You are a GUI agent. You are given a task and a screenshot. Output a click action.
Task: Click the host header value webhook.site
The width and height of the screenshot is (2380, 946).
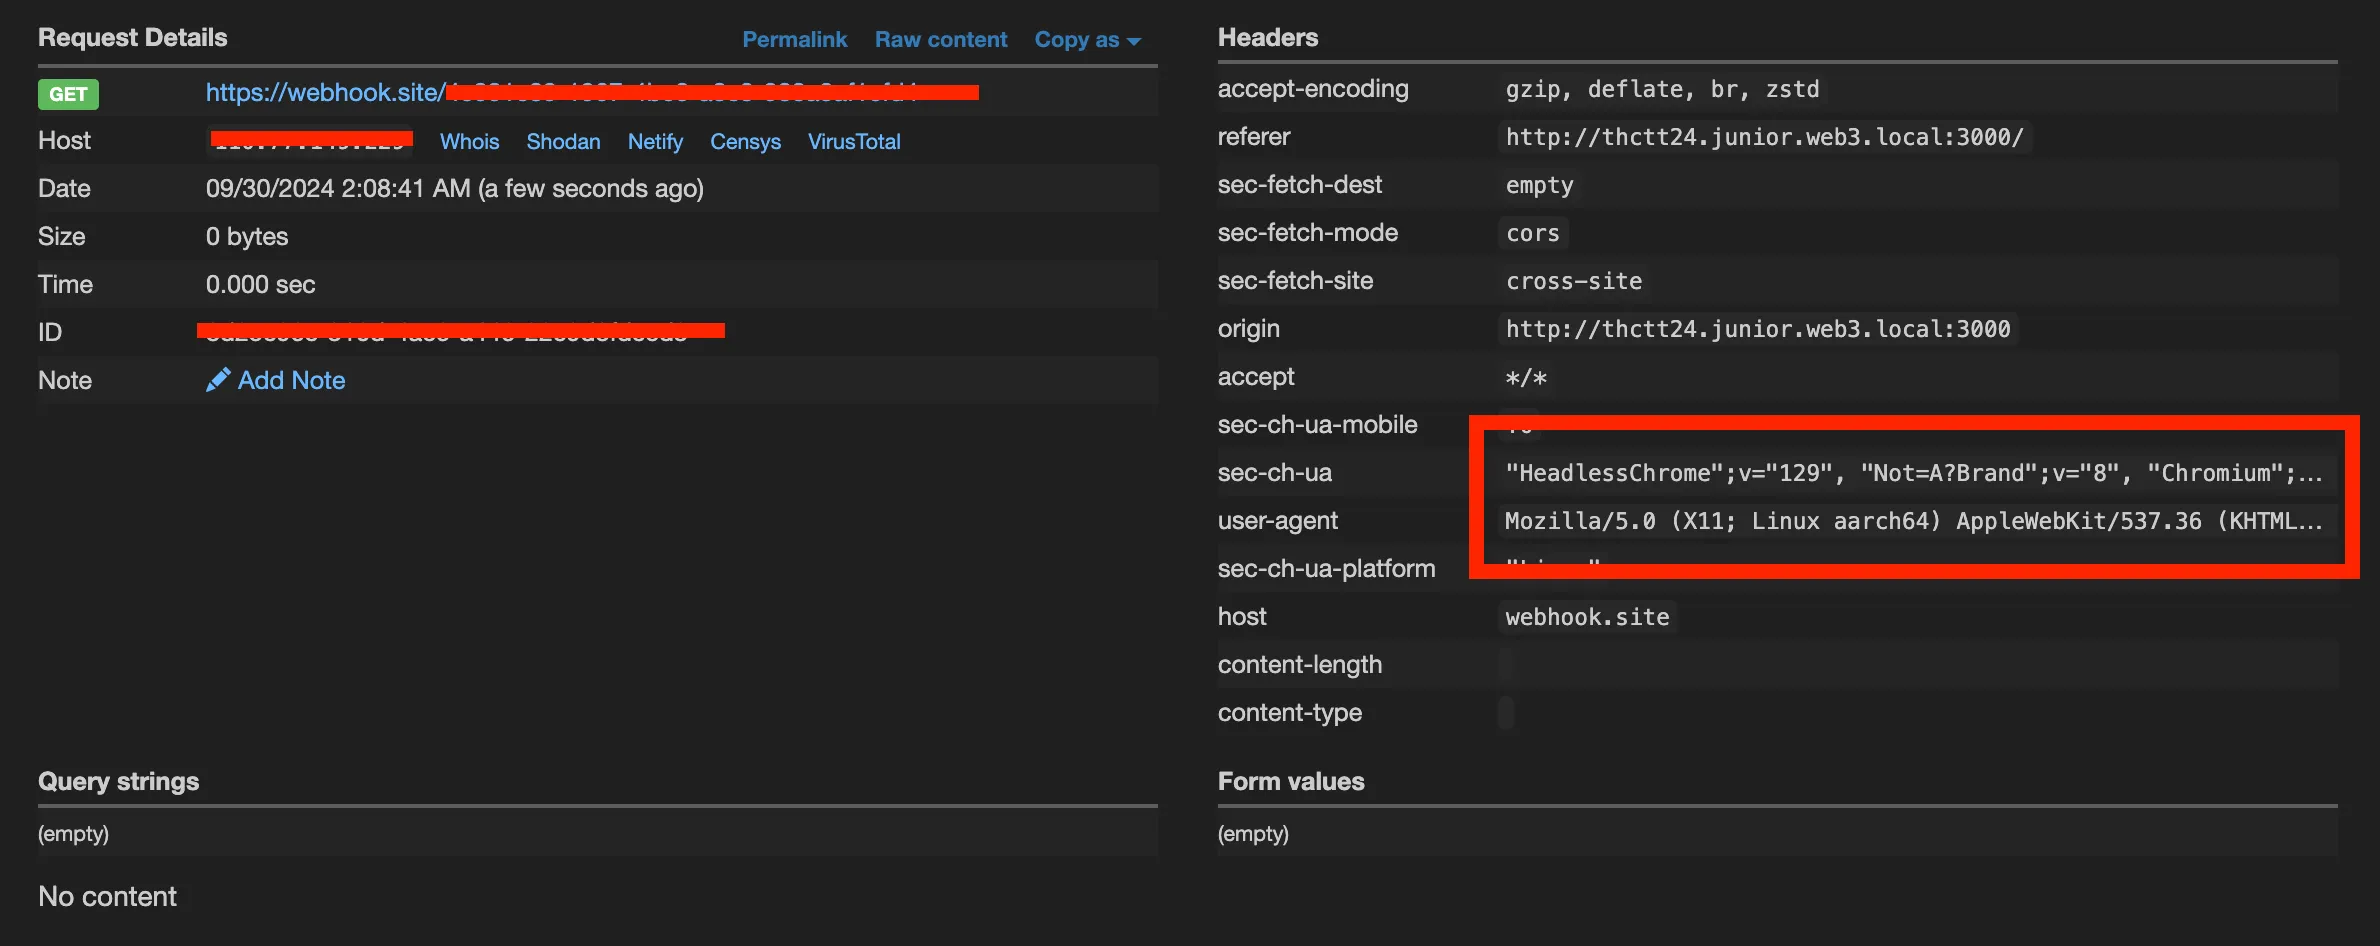(x=1587, y=617)
